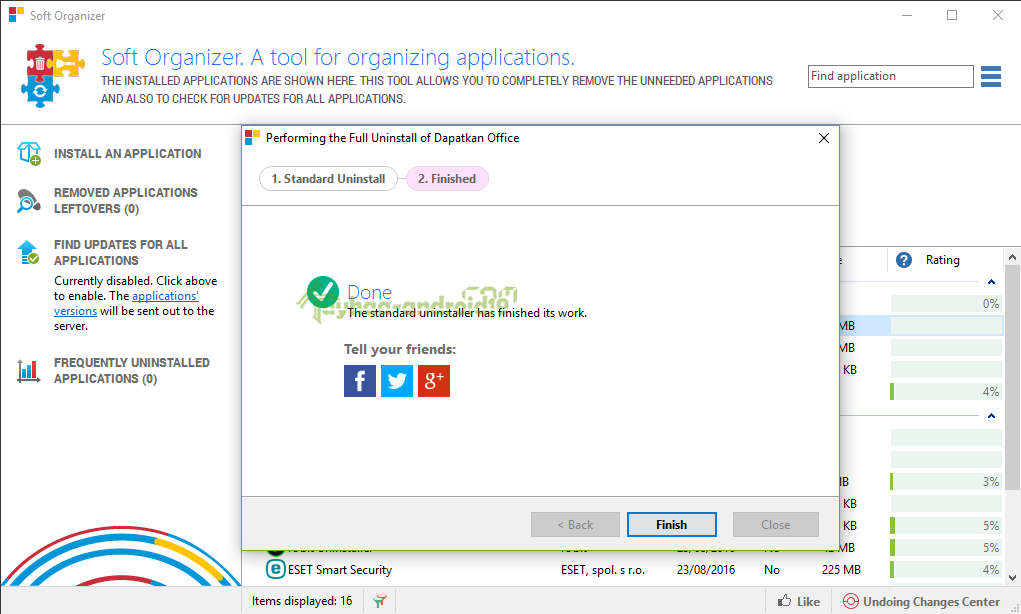Share on Twitter
The image size is (1021, 614).
click(x=397, y=381)
